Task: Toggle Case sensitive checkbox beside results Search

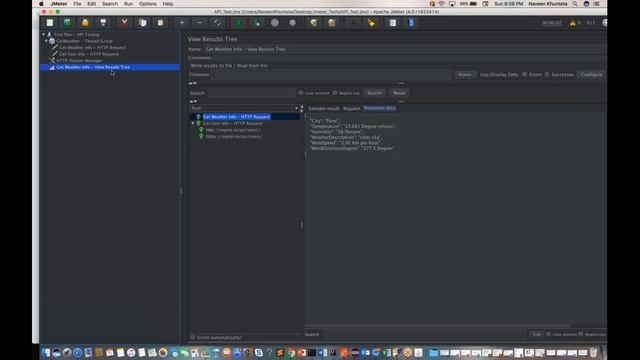Action: [301, 93]
